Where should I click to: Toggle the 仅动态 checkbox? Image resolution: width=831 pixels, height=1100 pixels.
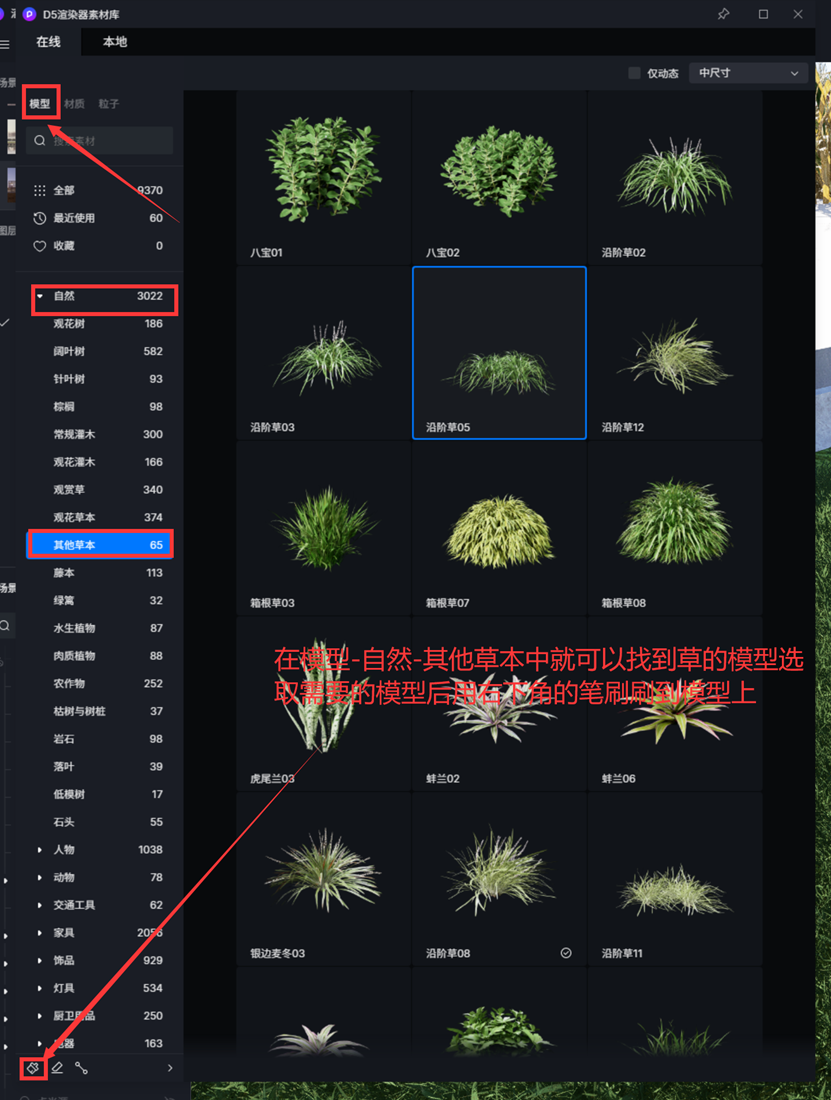[634, 73]
